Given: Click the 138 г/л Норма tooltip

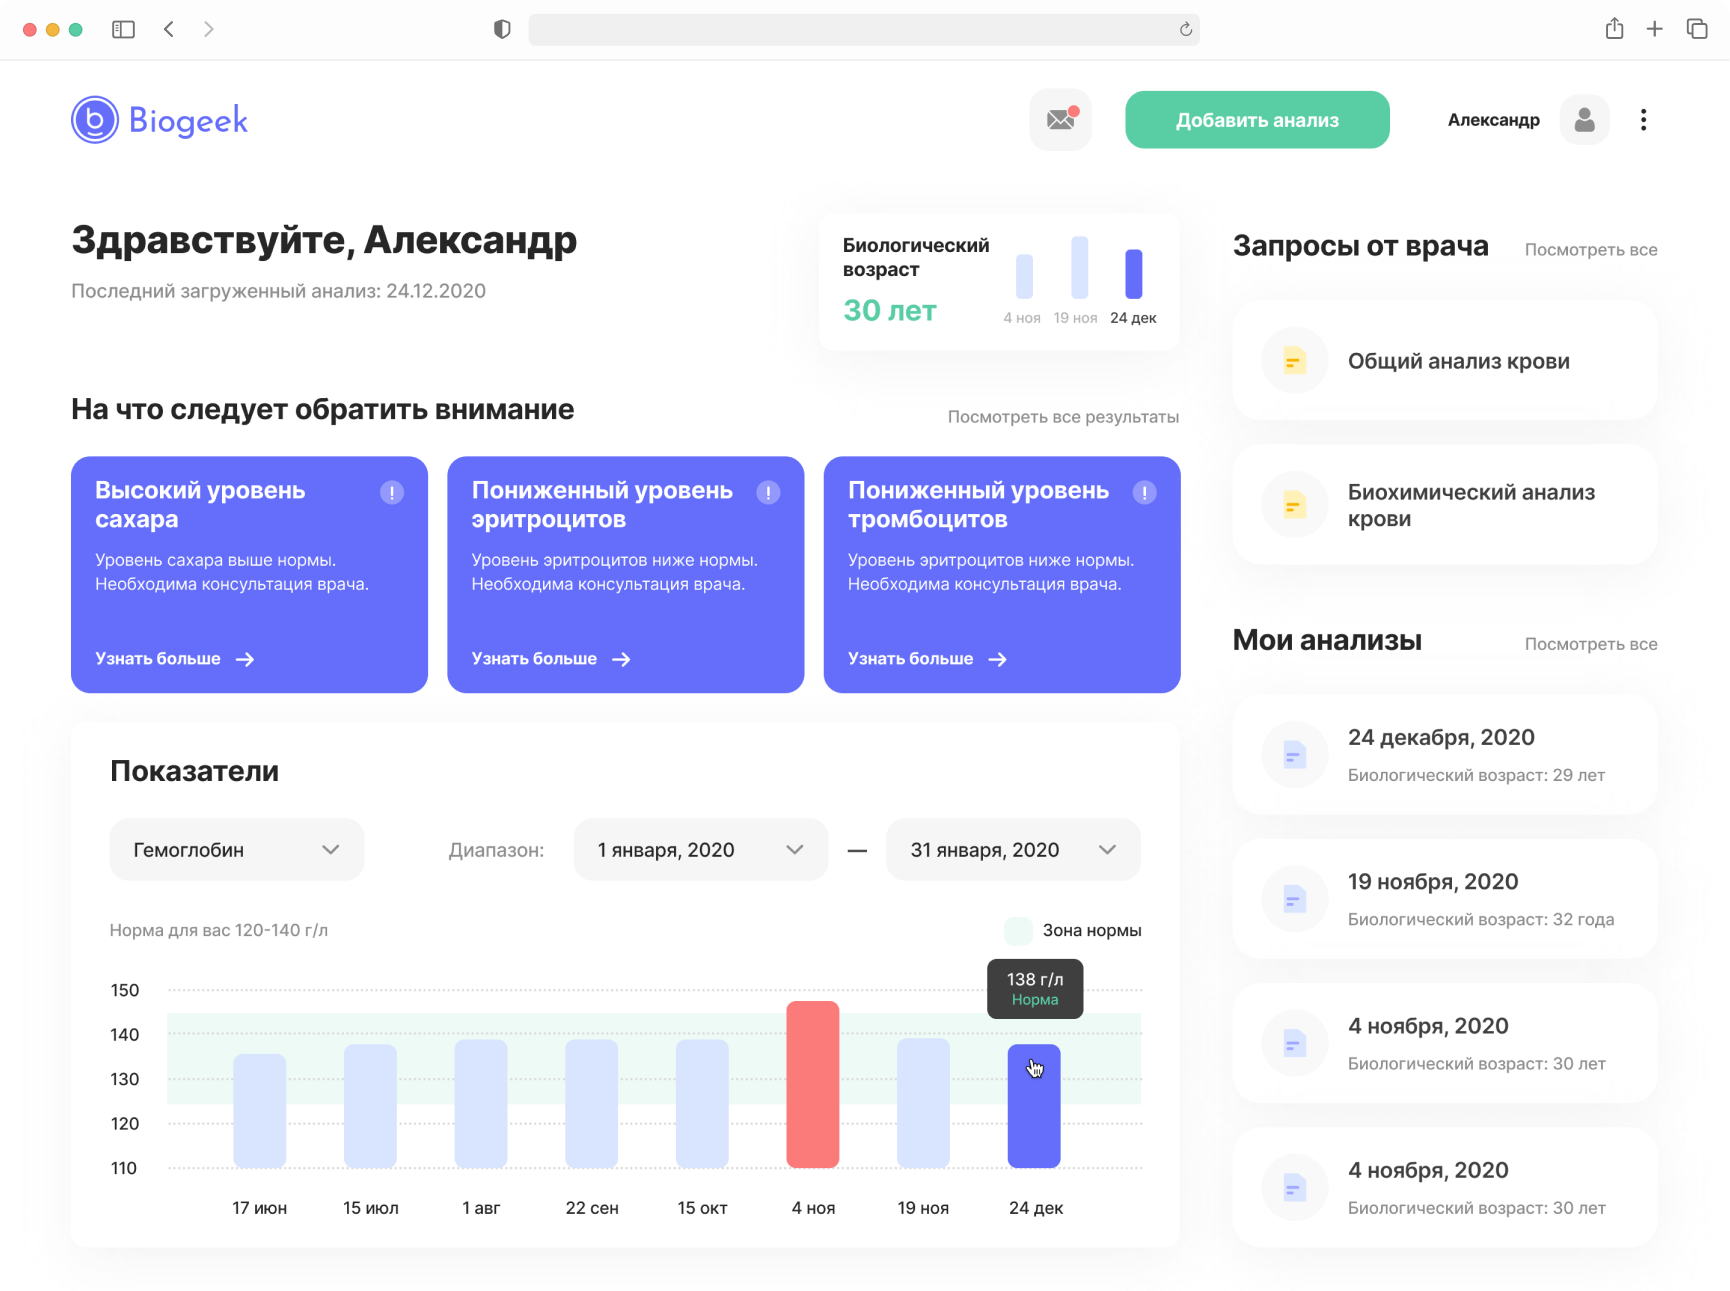Looking at the screenshot, I should point(1035,989).
